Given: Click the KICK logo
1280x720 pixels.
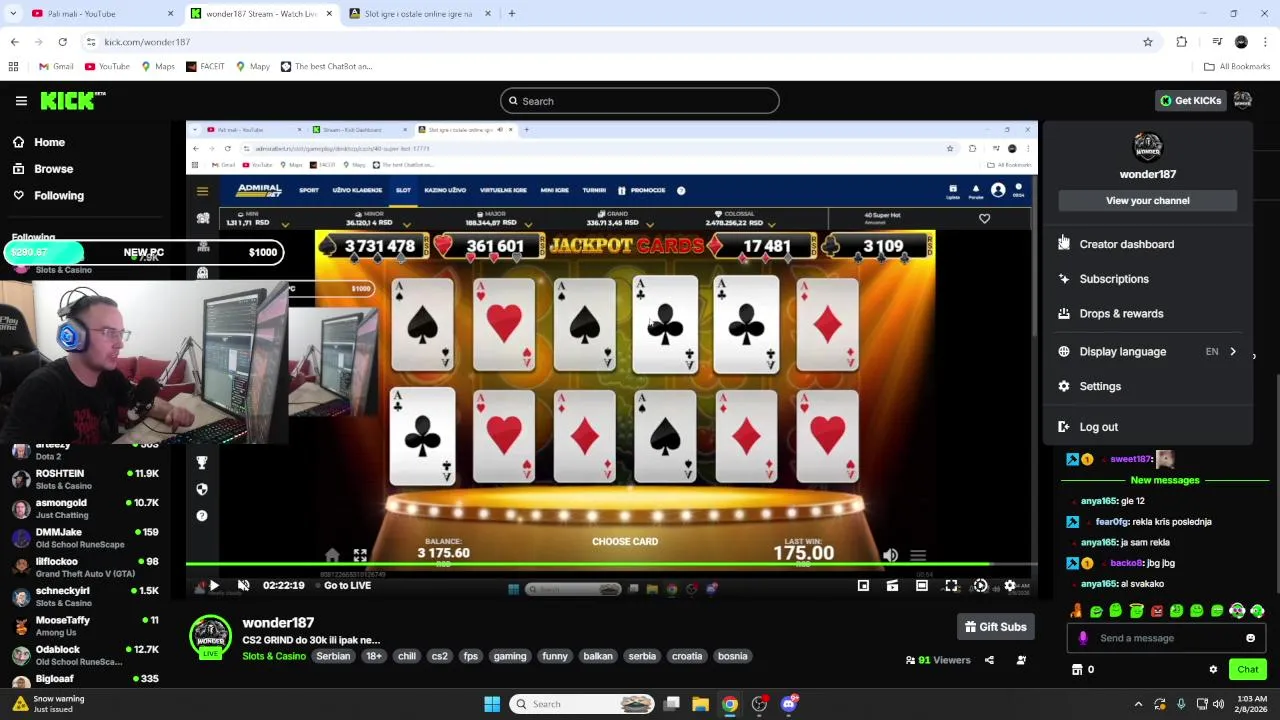Looking at the screenshot, I should tap(73, 100).
